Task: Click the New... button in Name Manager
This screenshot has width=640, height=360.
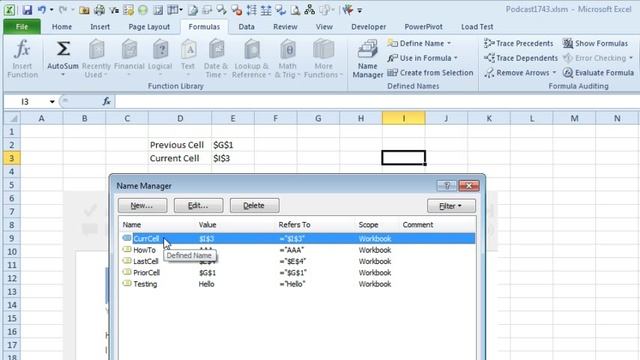Action: (142, 206)
